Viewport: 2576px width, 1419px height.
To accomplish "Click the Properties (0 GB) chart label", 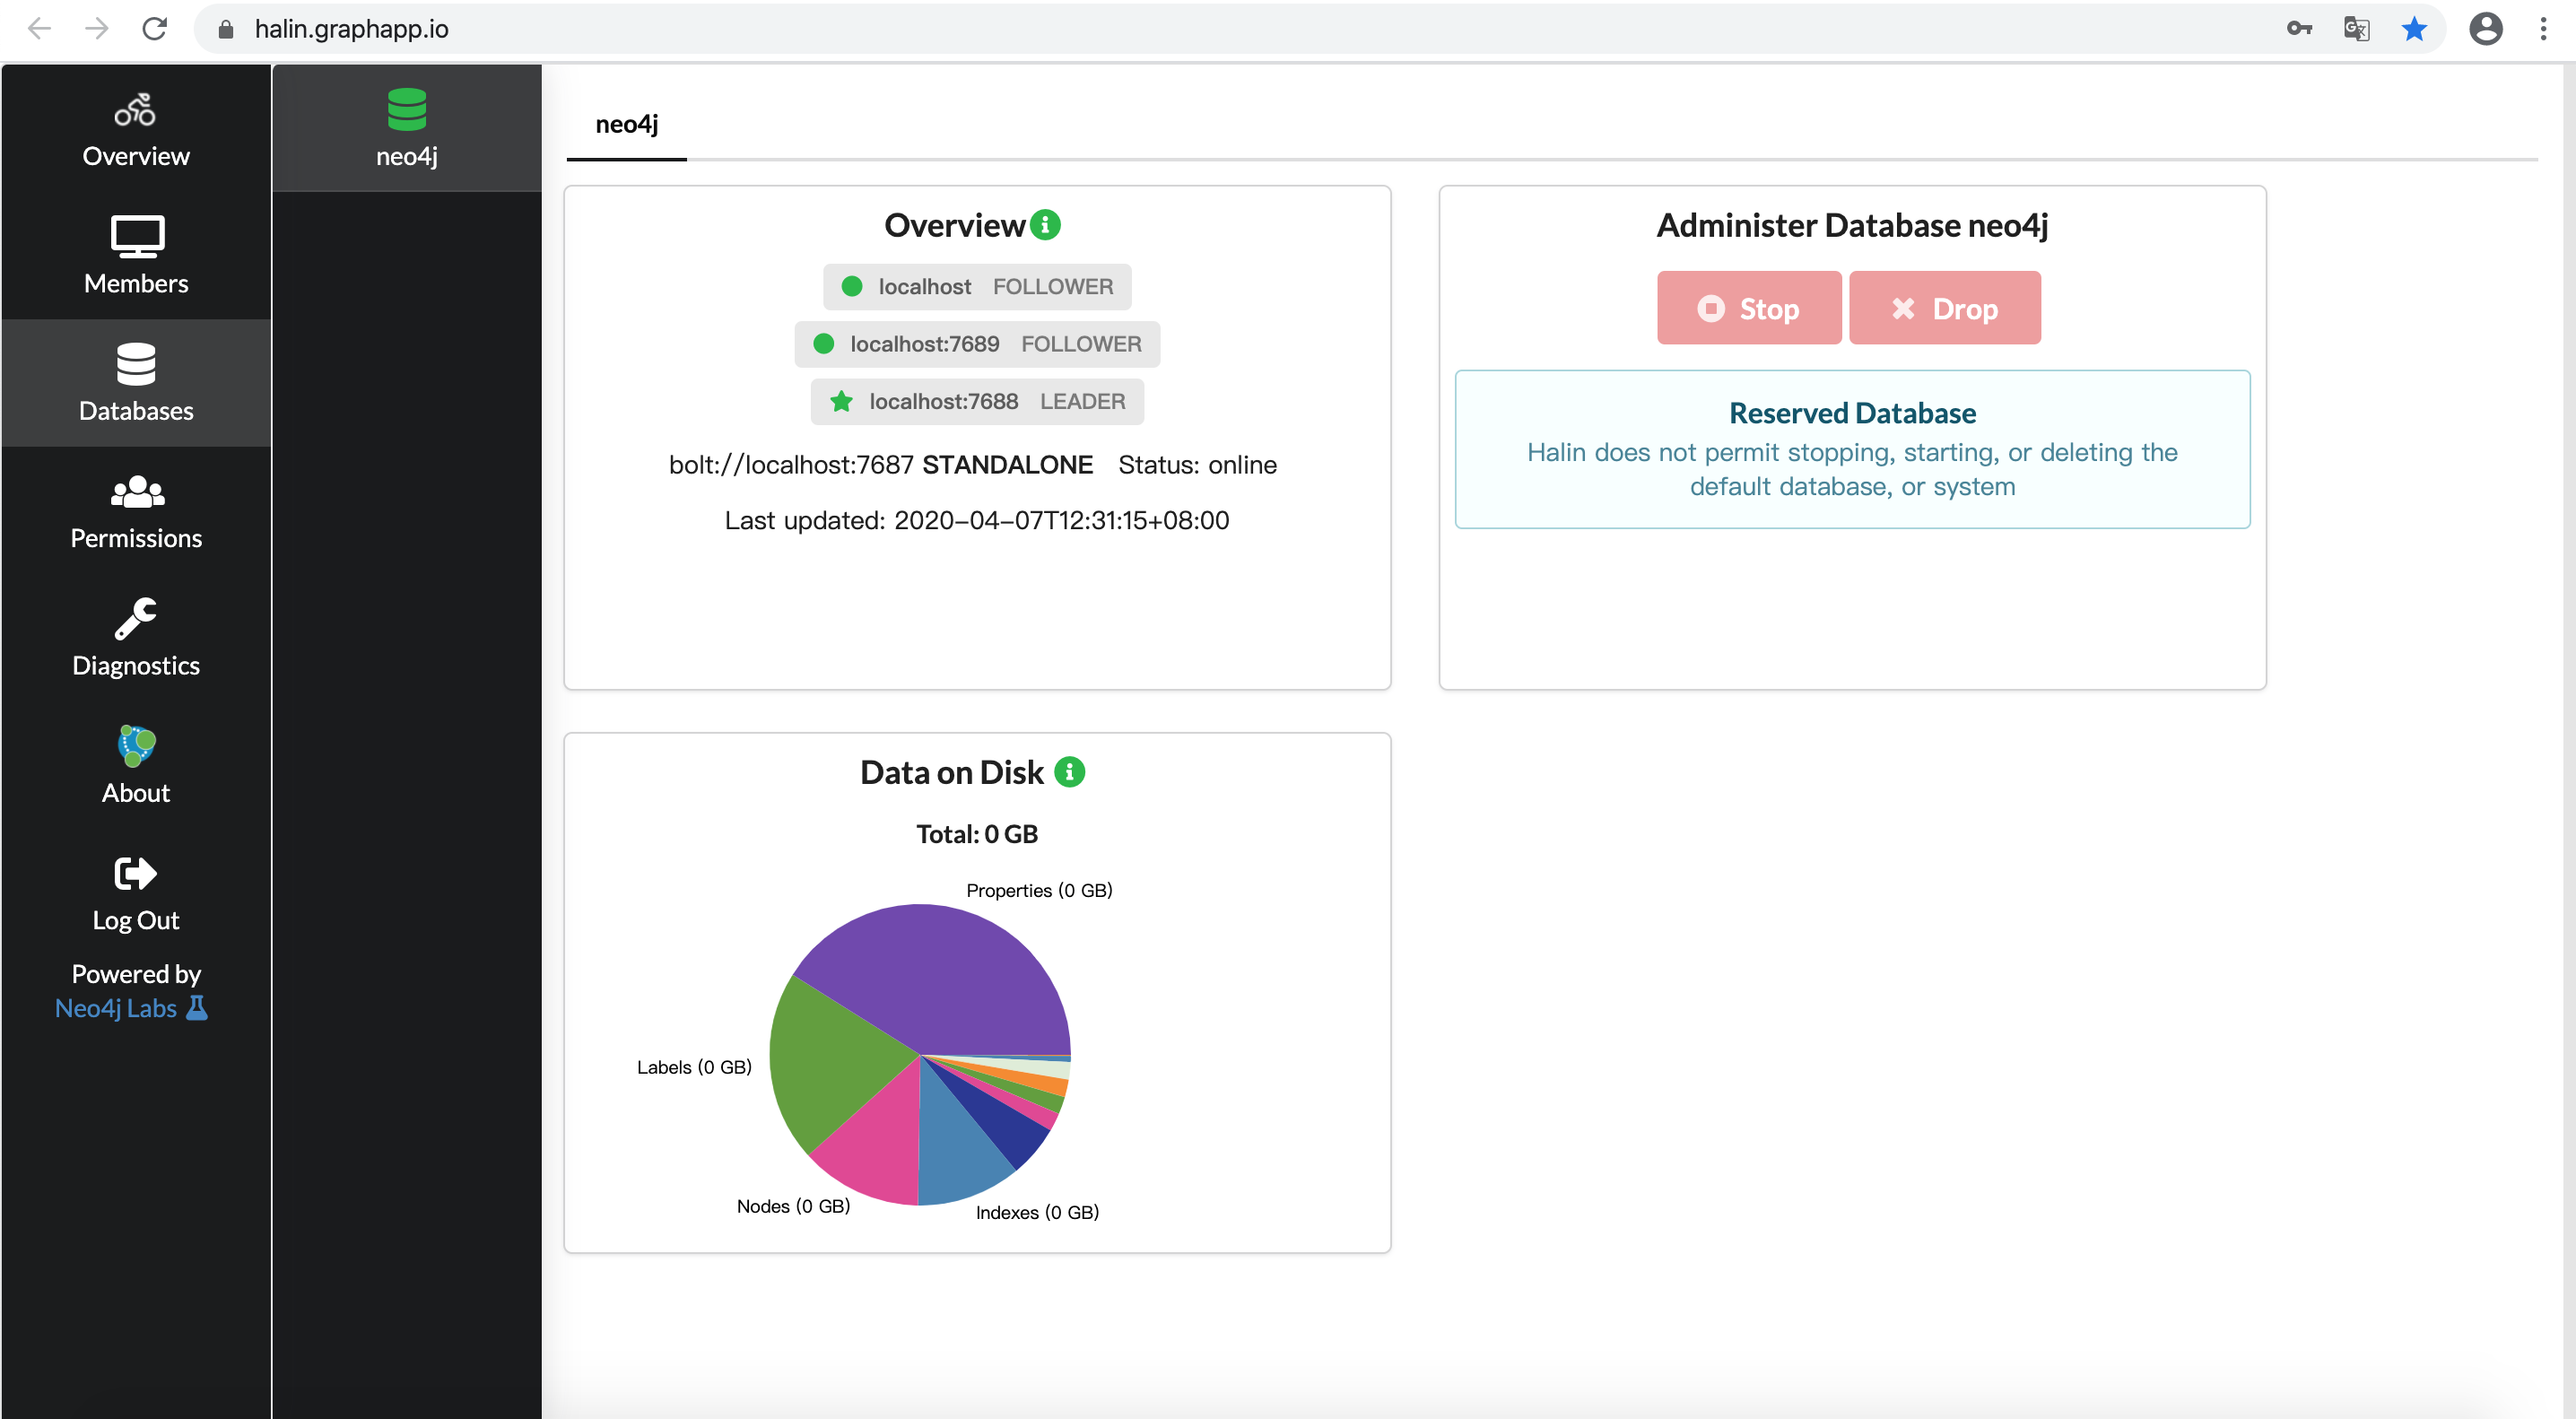I will click(1039, 890).
